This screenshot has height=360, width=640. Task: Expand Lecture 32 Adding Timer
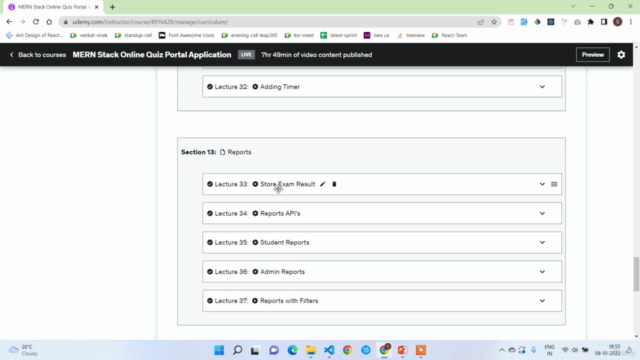[x=542, y=87]
